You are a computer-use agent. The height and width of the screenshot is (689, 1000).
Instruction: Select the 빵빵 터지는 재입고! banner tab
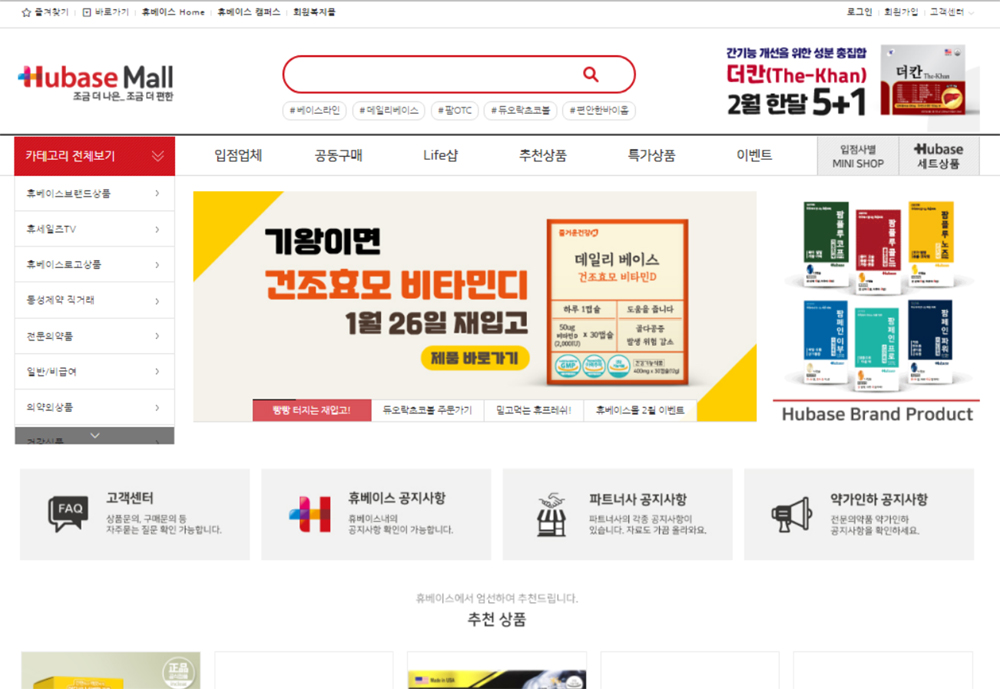pyautogui.click(x=312, y=410)
